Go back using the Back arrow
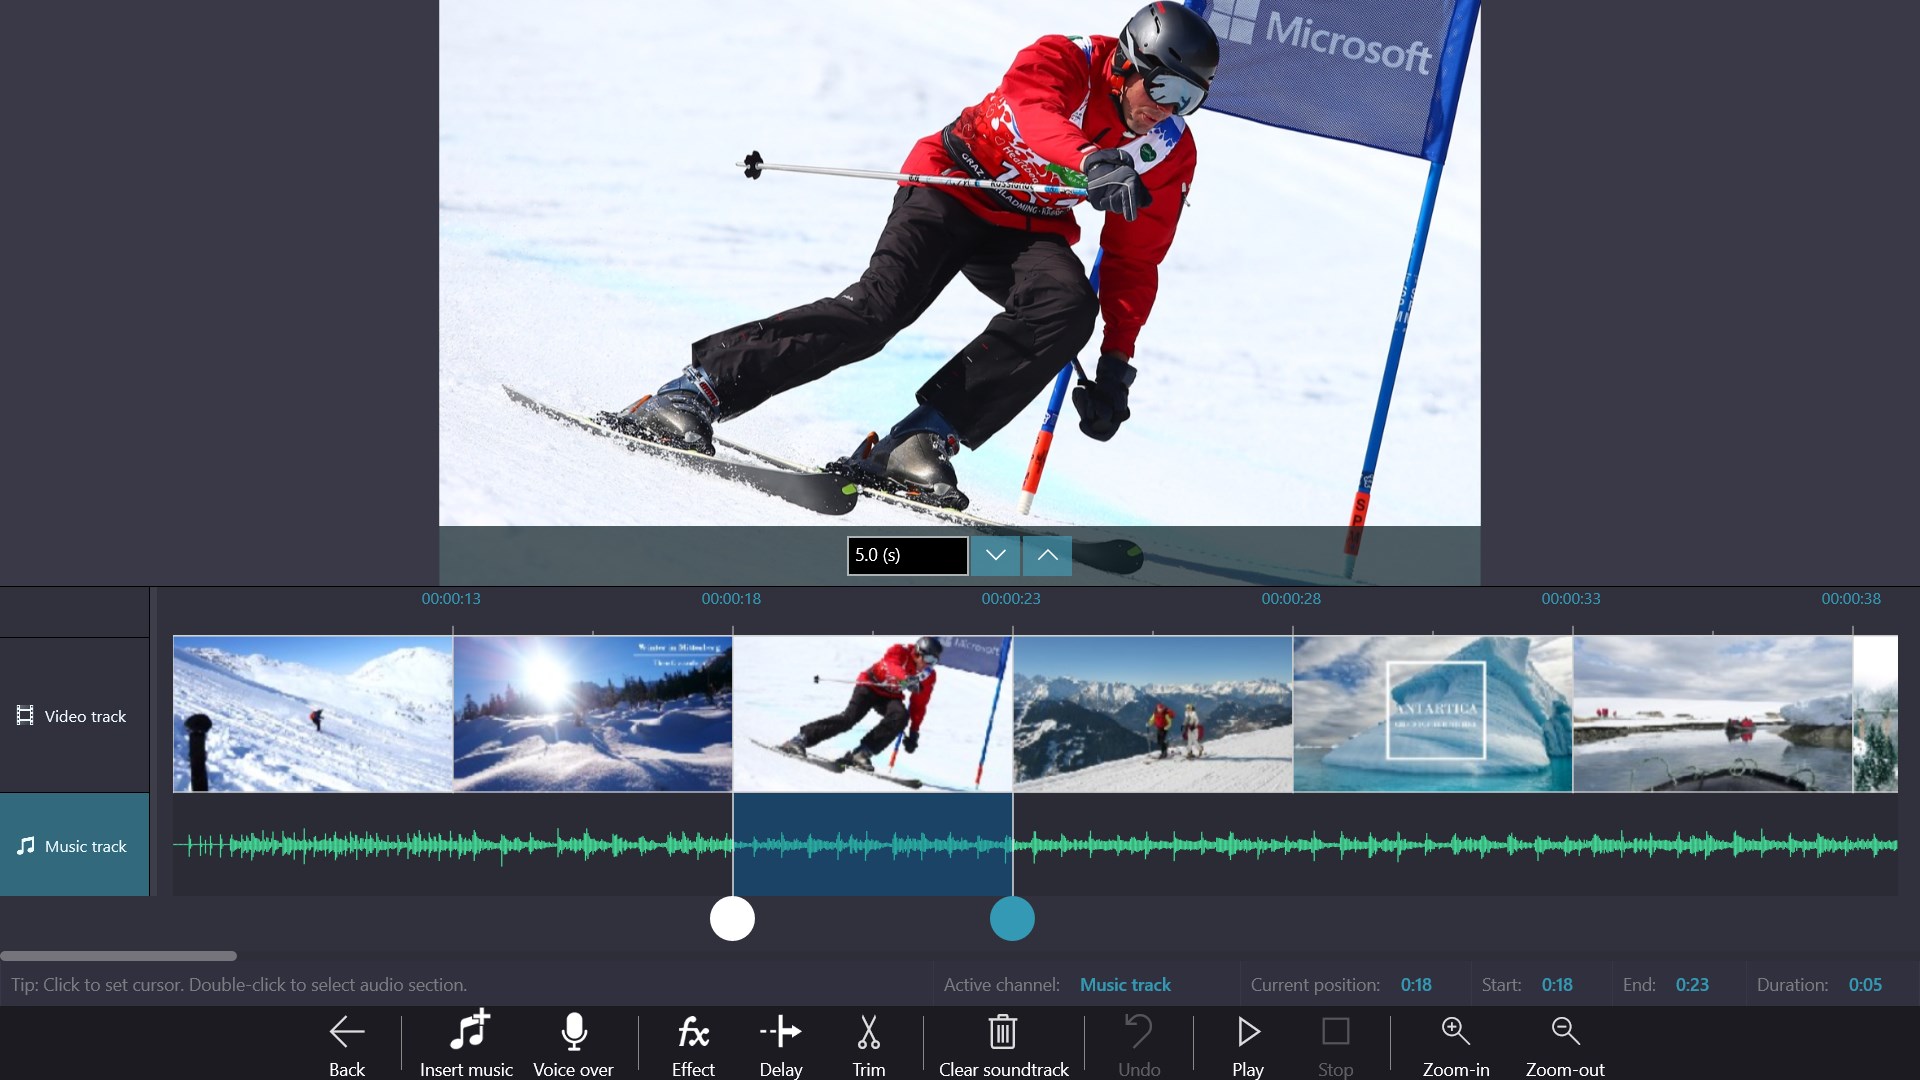The image size is (1920, 1080). pos(346,1042)
